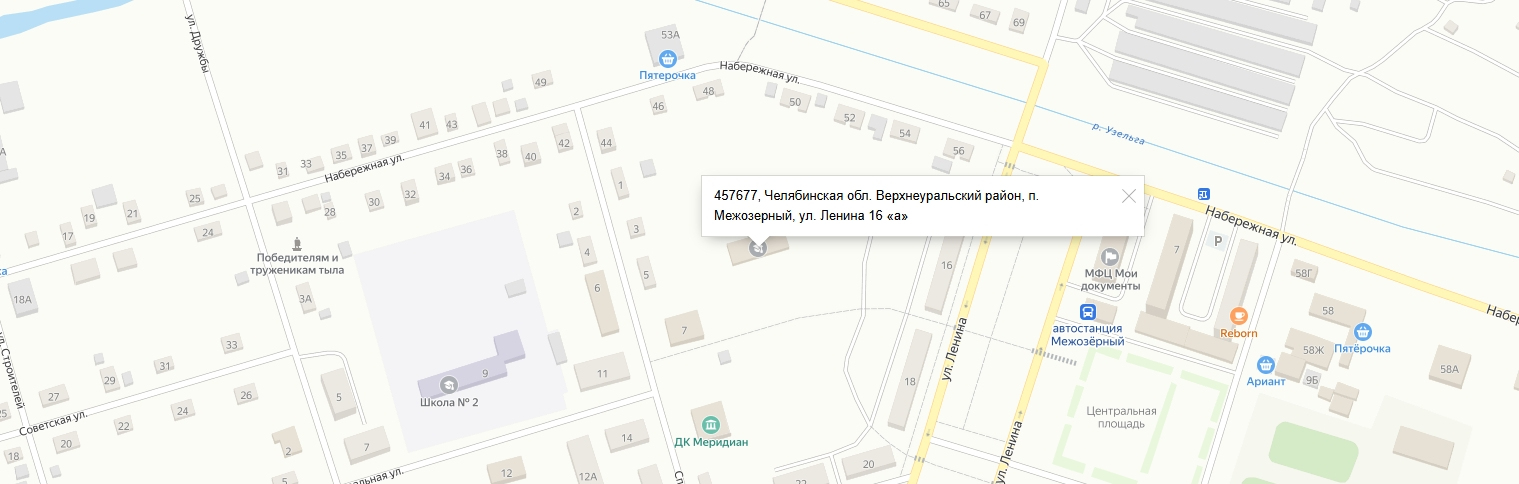Open the Ариант shop basket icon
Screen dimensions: 1519x484
(1265, 363)
